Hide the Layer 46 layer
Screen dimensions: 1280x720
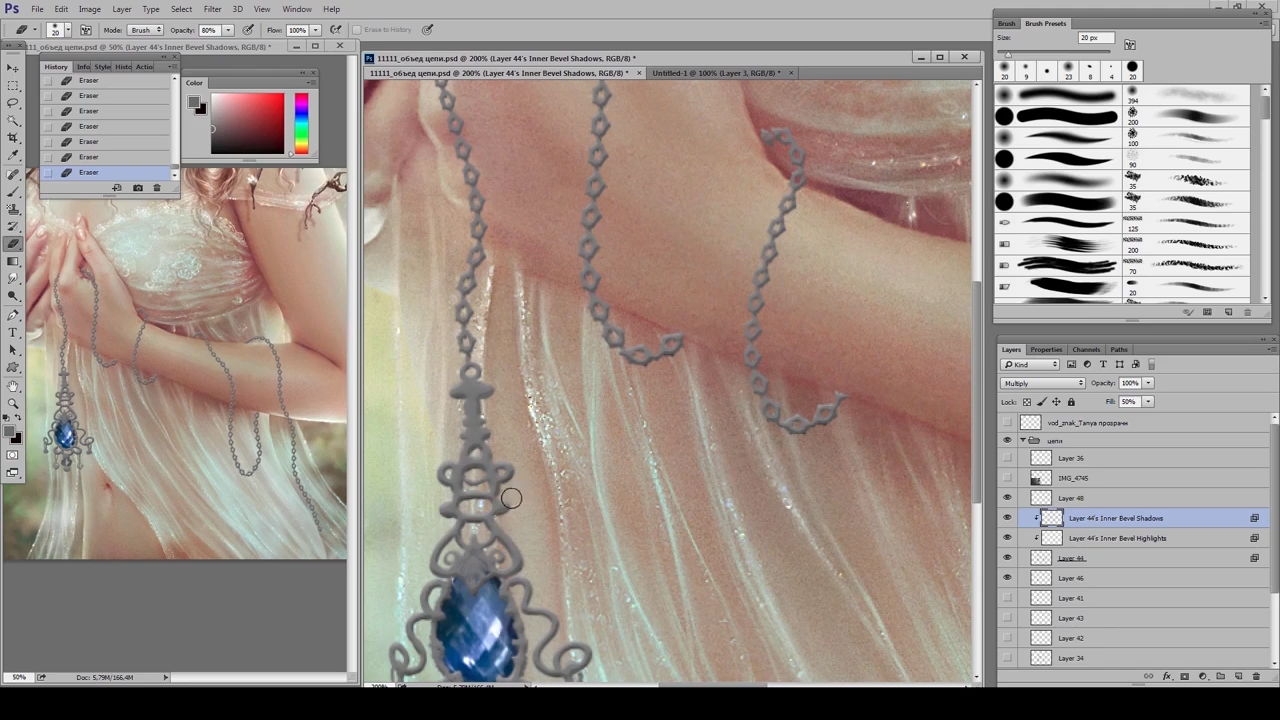[x=1007, y=578]
